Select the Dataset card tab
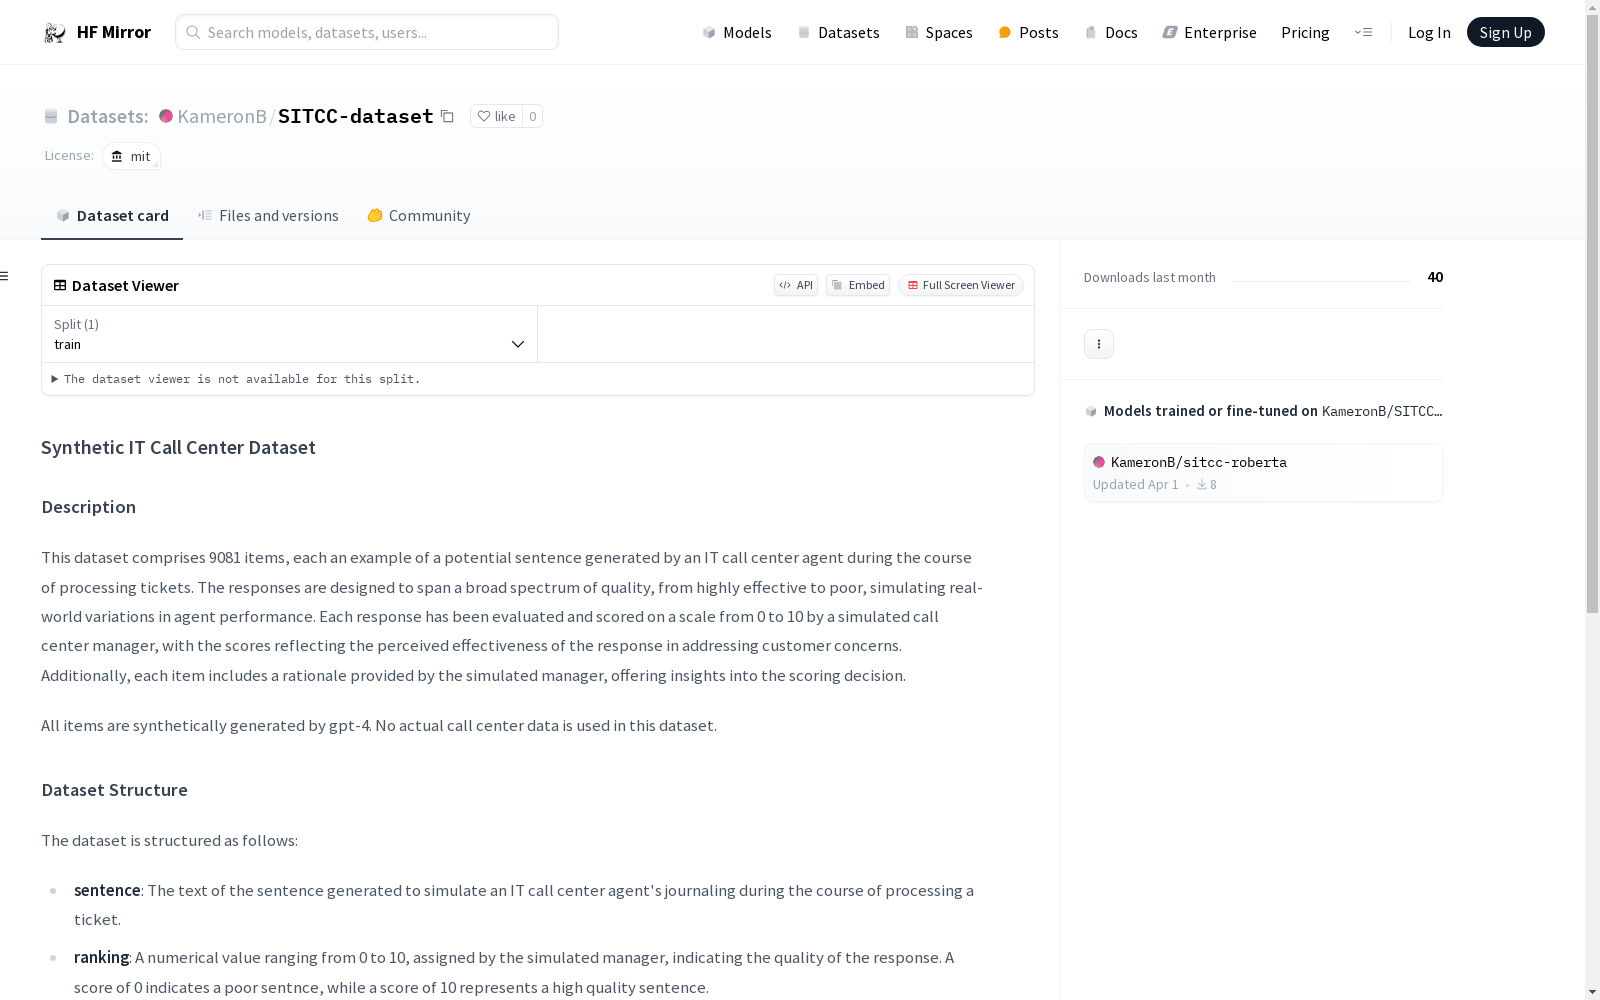 coord(112,216)
